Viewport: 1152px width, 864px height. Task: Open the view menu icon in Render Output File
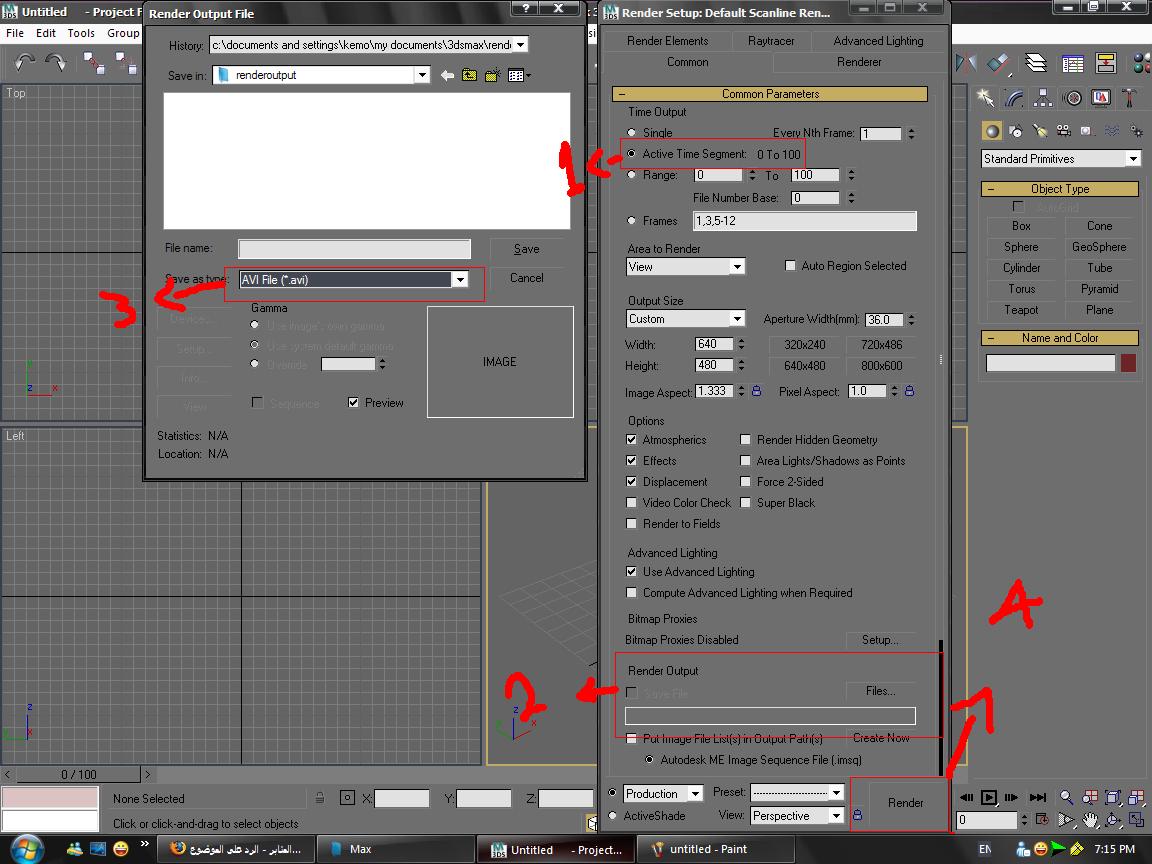pyautogui.click(x=519, y=75)
